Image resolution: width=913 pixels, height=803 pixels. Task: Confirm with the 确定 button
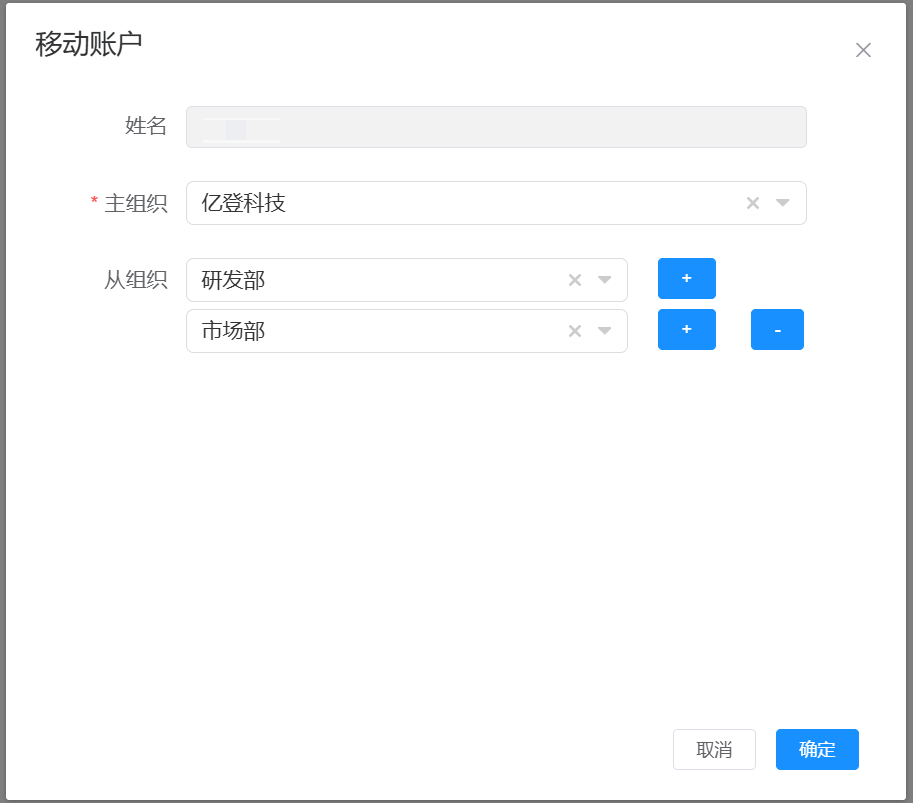click(x=817, y=750)
